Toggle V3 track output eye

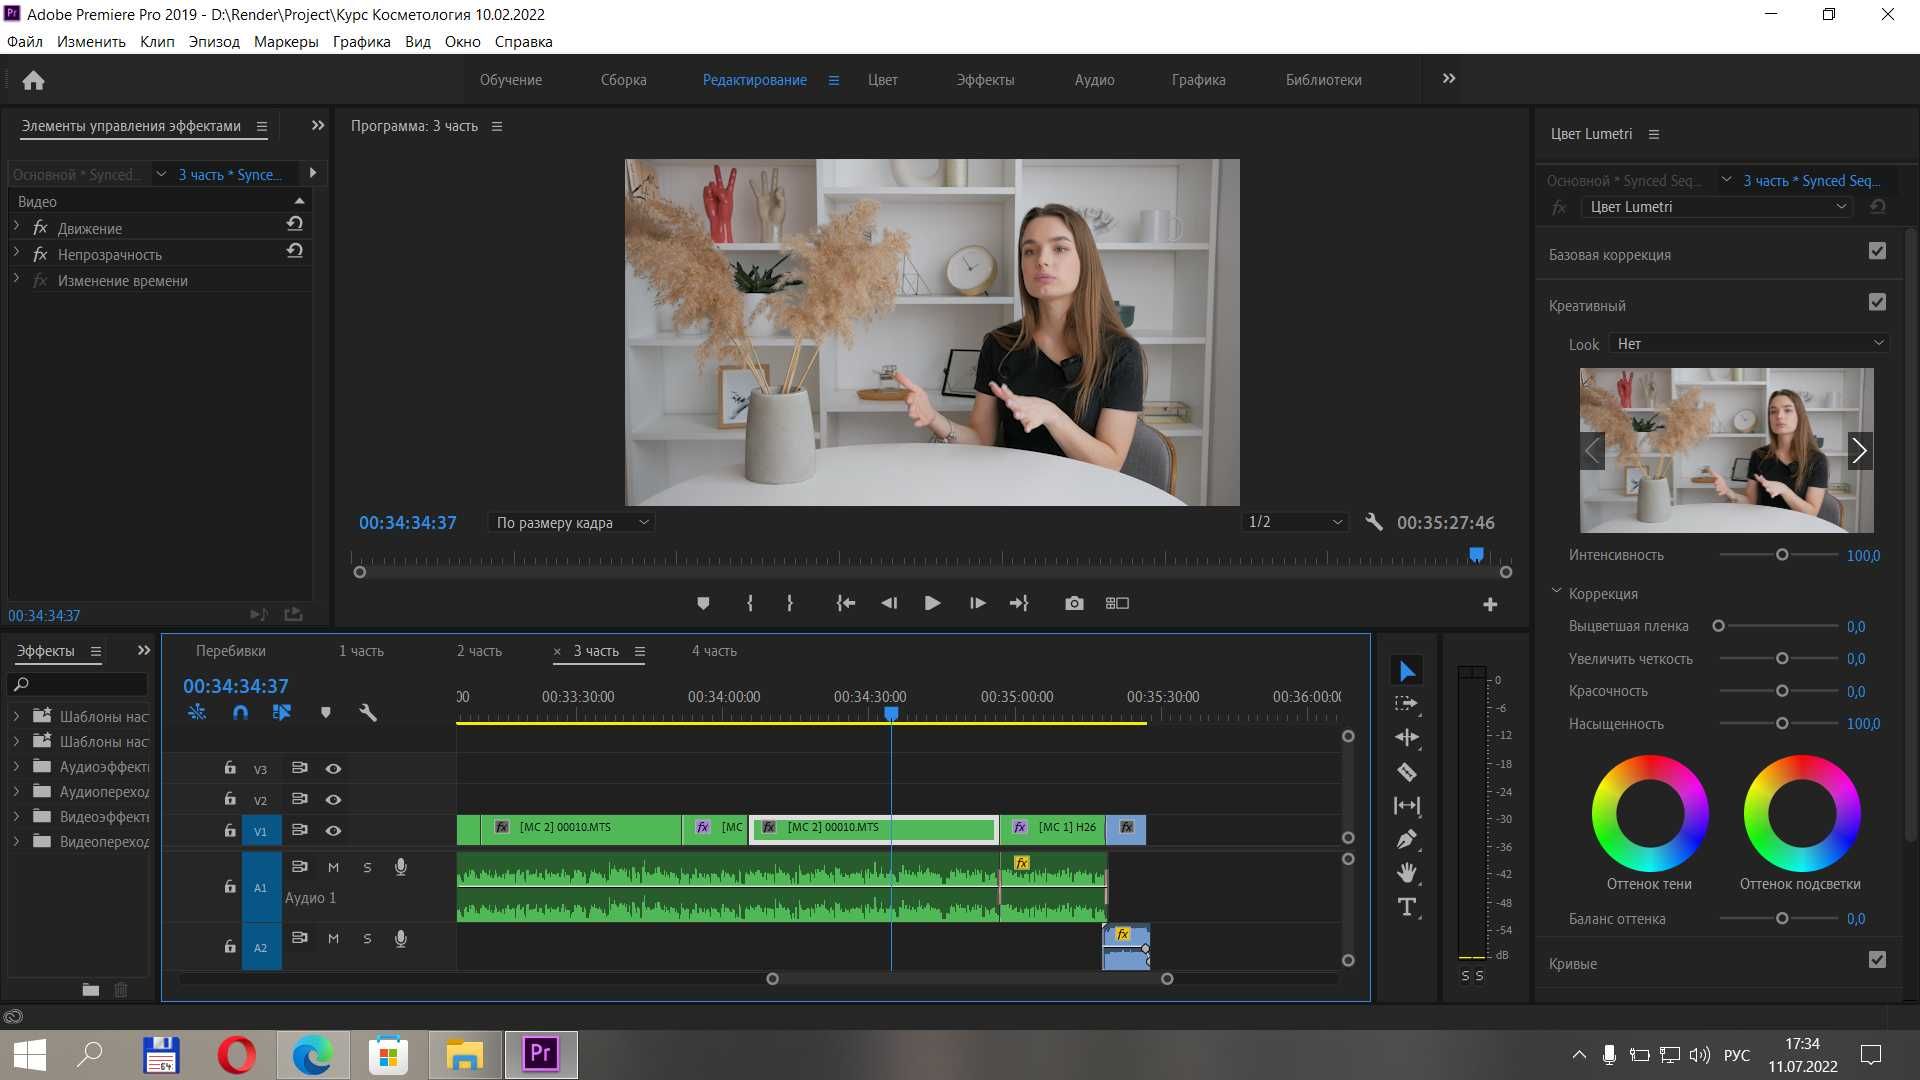(333, 769)
